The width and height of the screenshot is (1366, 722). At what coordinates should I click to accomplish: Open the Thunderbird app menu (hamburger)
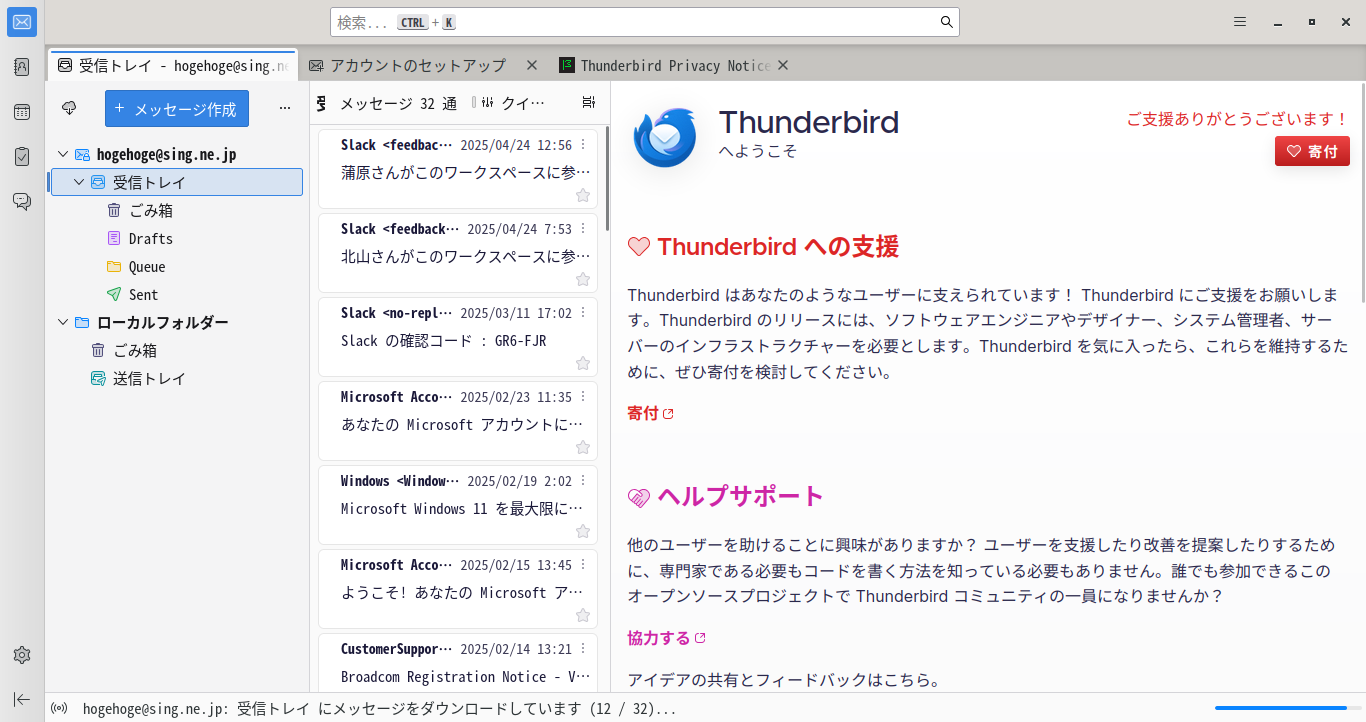(x=1240, y=22)
